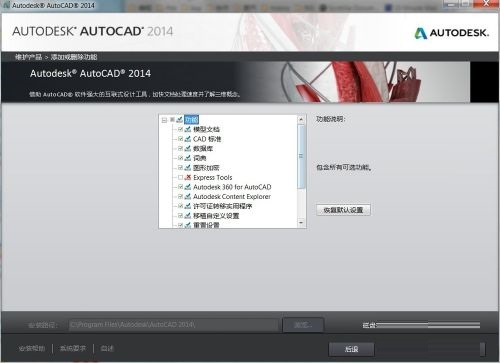This screenshot has width=500, height=363.
Task: Select the 移植自定义设置 tree row
Action: [x=216, y=216]
